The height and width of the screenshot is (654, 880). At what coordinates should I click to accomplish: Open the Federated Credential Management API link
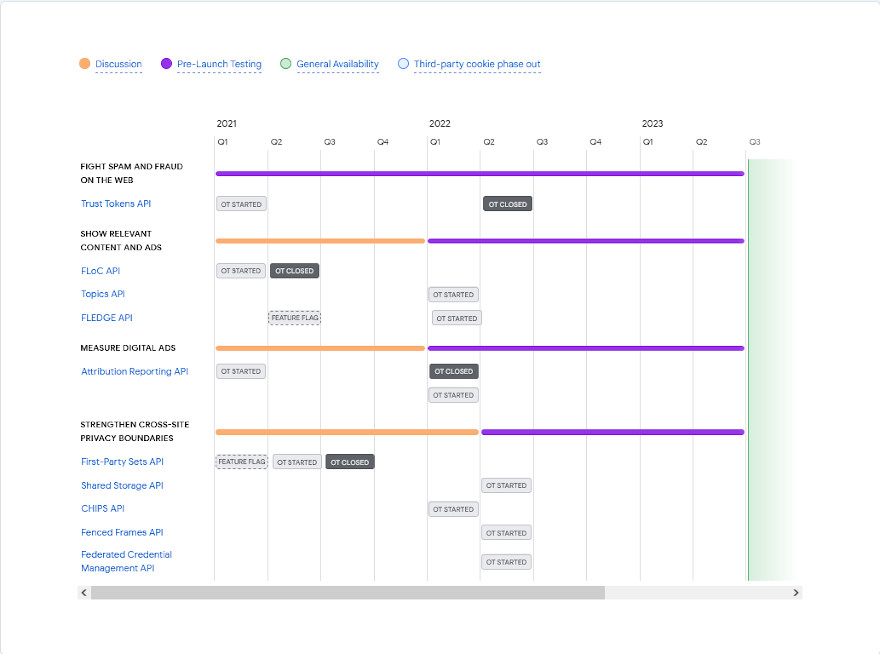pyautogui.click(x=126, y=561)
